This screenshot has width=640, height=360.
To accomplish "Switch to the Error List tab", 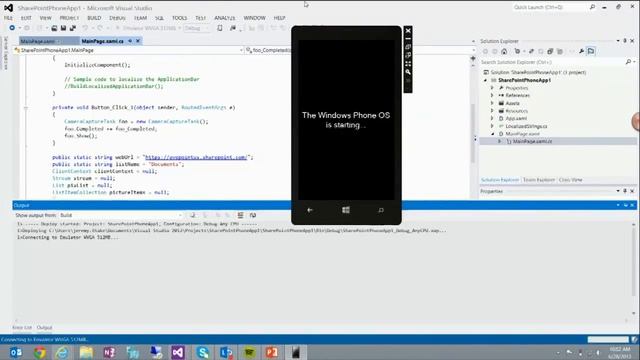I will (22, 327).
